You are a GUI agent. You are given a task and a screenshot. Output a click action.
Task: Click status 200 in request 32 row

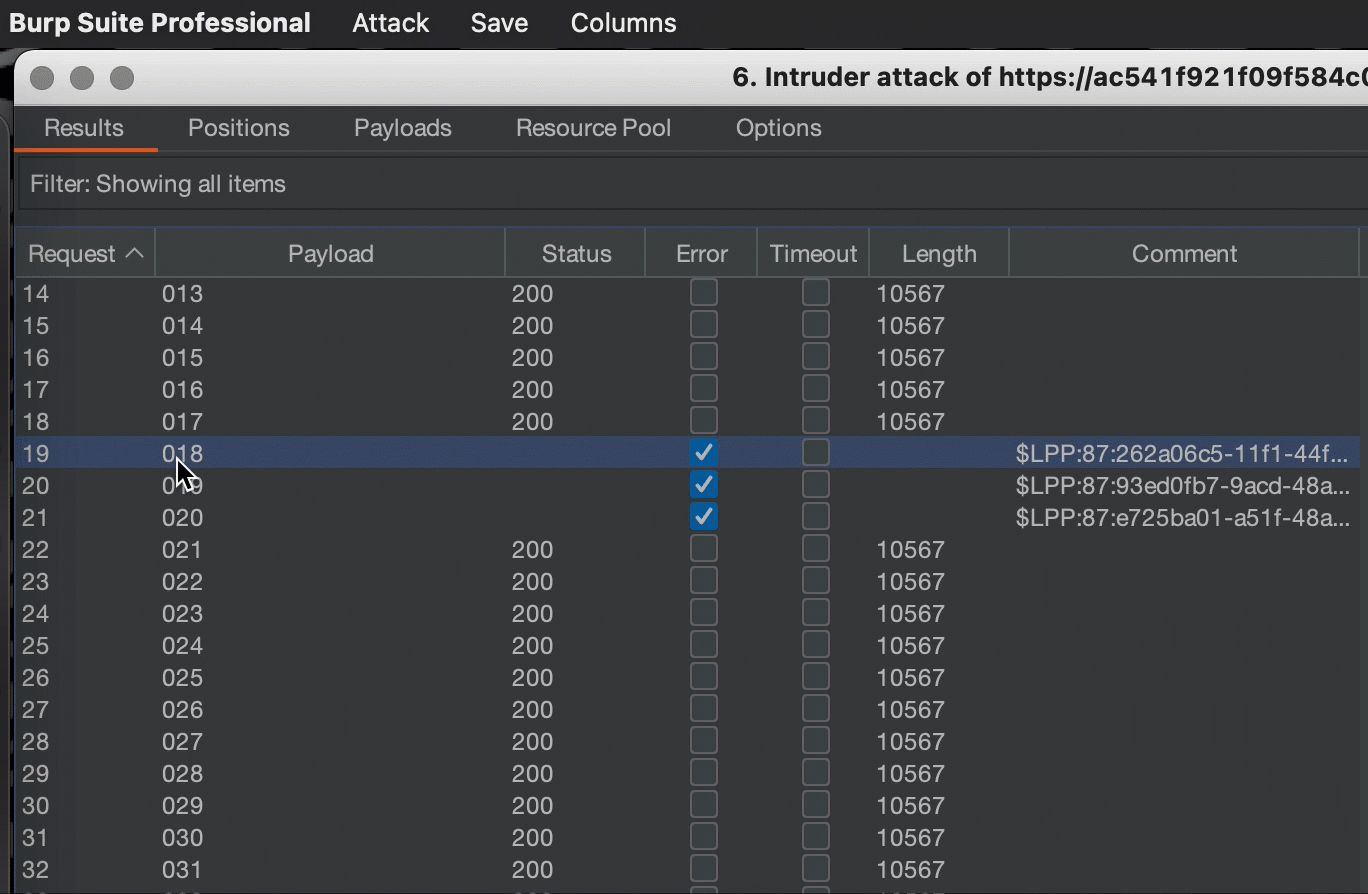click(x=532, y=870)
